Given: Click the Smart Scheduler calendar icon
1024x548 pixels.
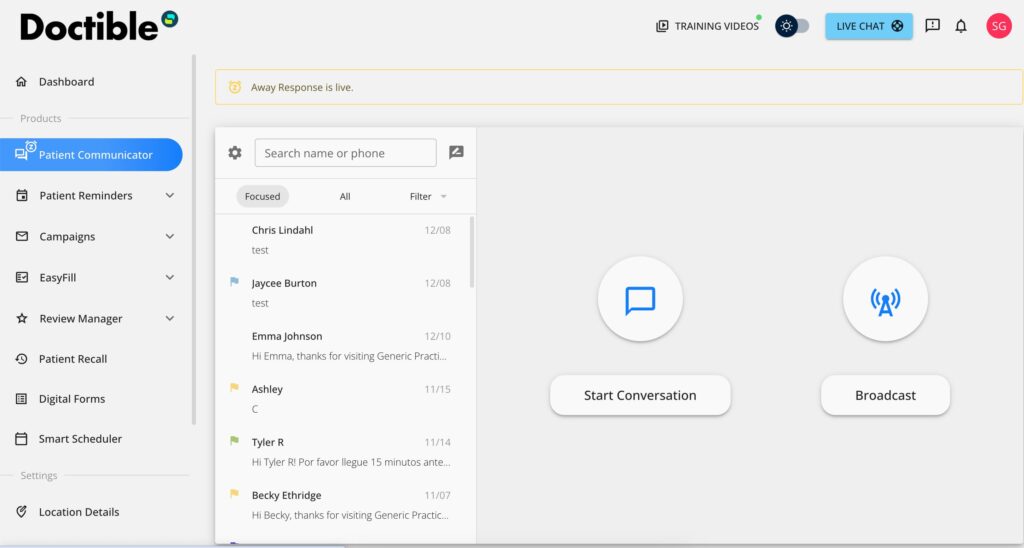Looking at the screenshot, I should coord(22,439).
